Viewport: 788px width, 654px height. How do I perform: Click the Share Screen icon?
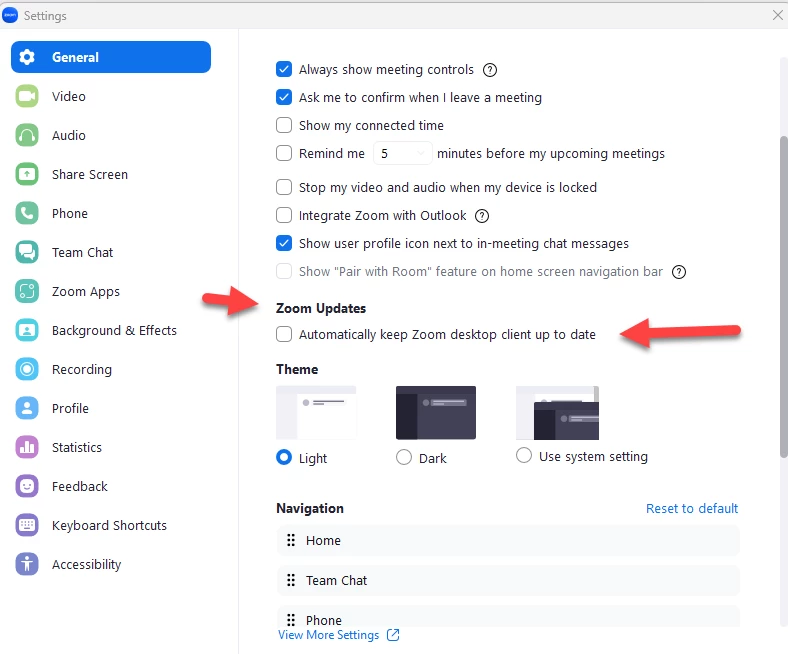pyautogui.click(x=27, y=174)
